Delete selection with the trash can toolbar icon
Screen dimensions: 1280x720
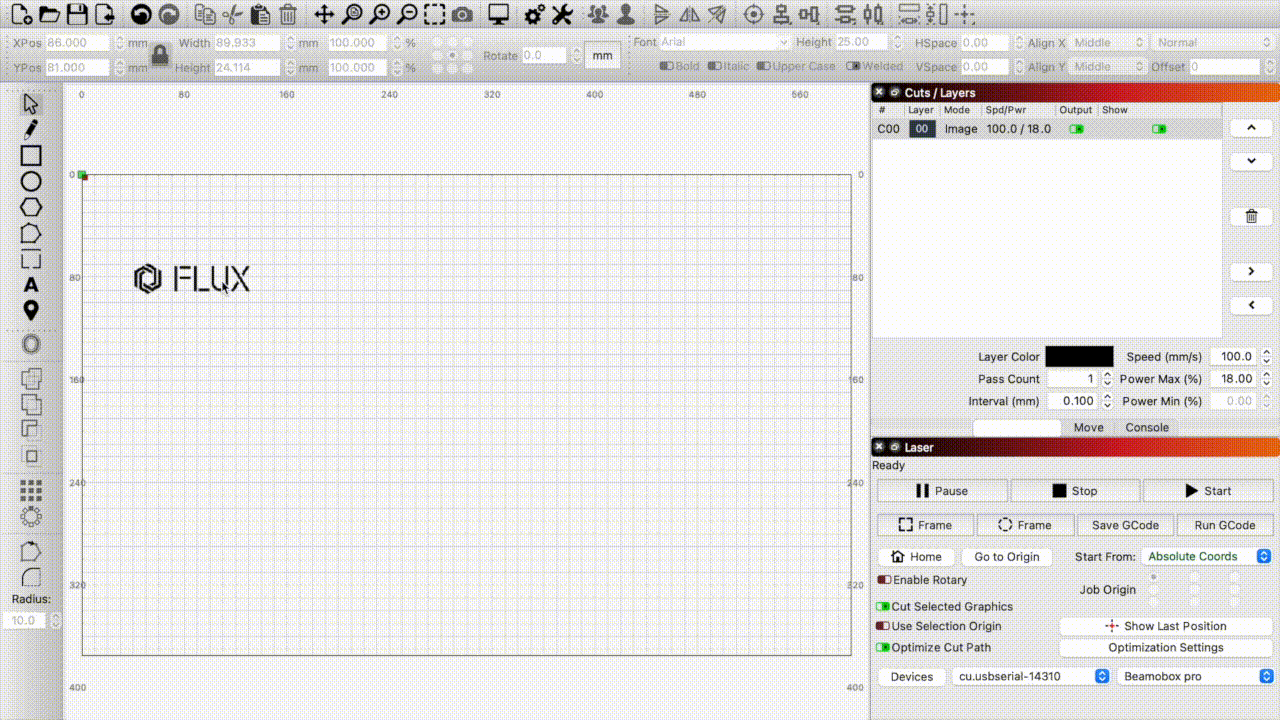(x=288, y=14)
